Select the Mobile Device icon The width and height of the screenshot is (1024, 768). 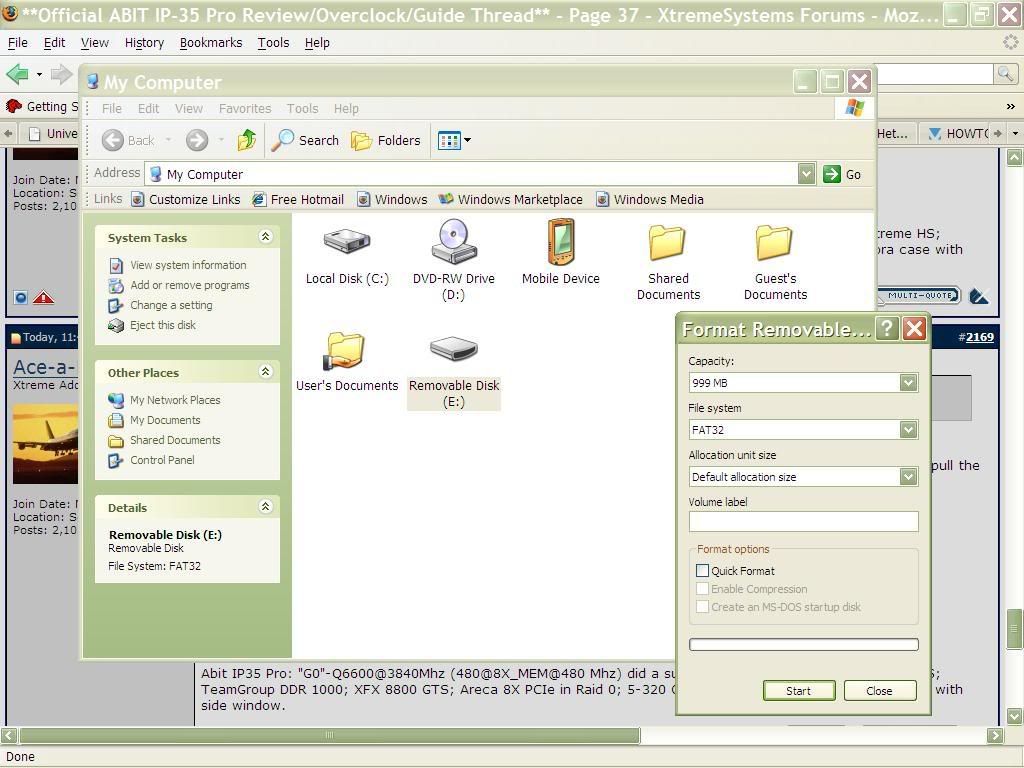pyautogui.click(x=560, y=242)
